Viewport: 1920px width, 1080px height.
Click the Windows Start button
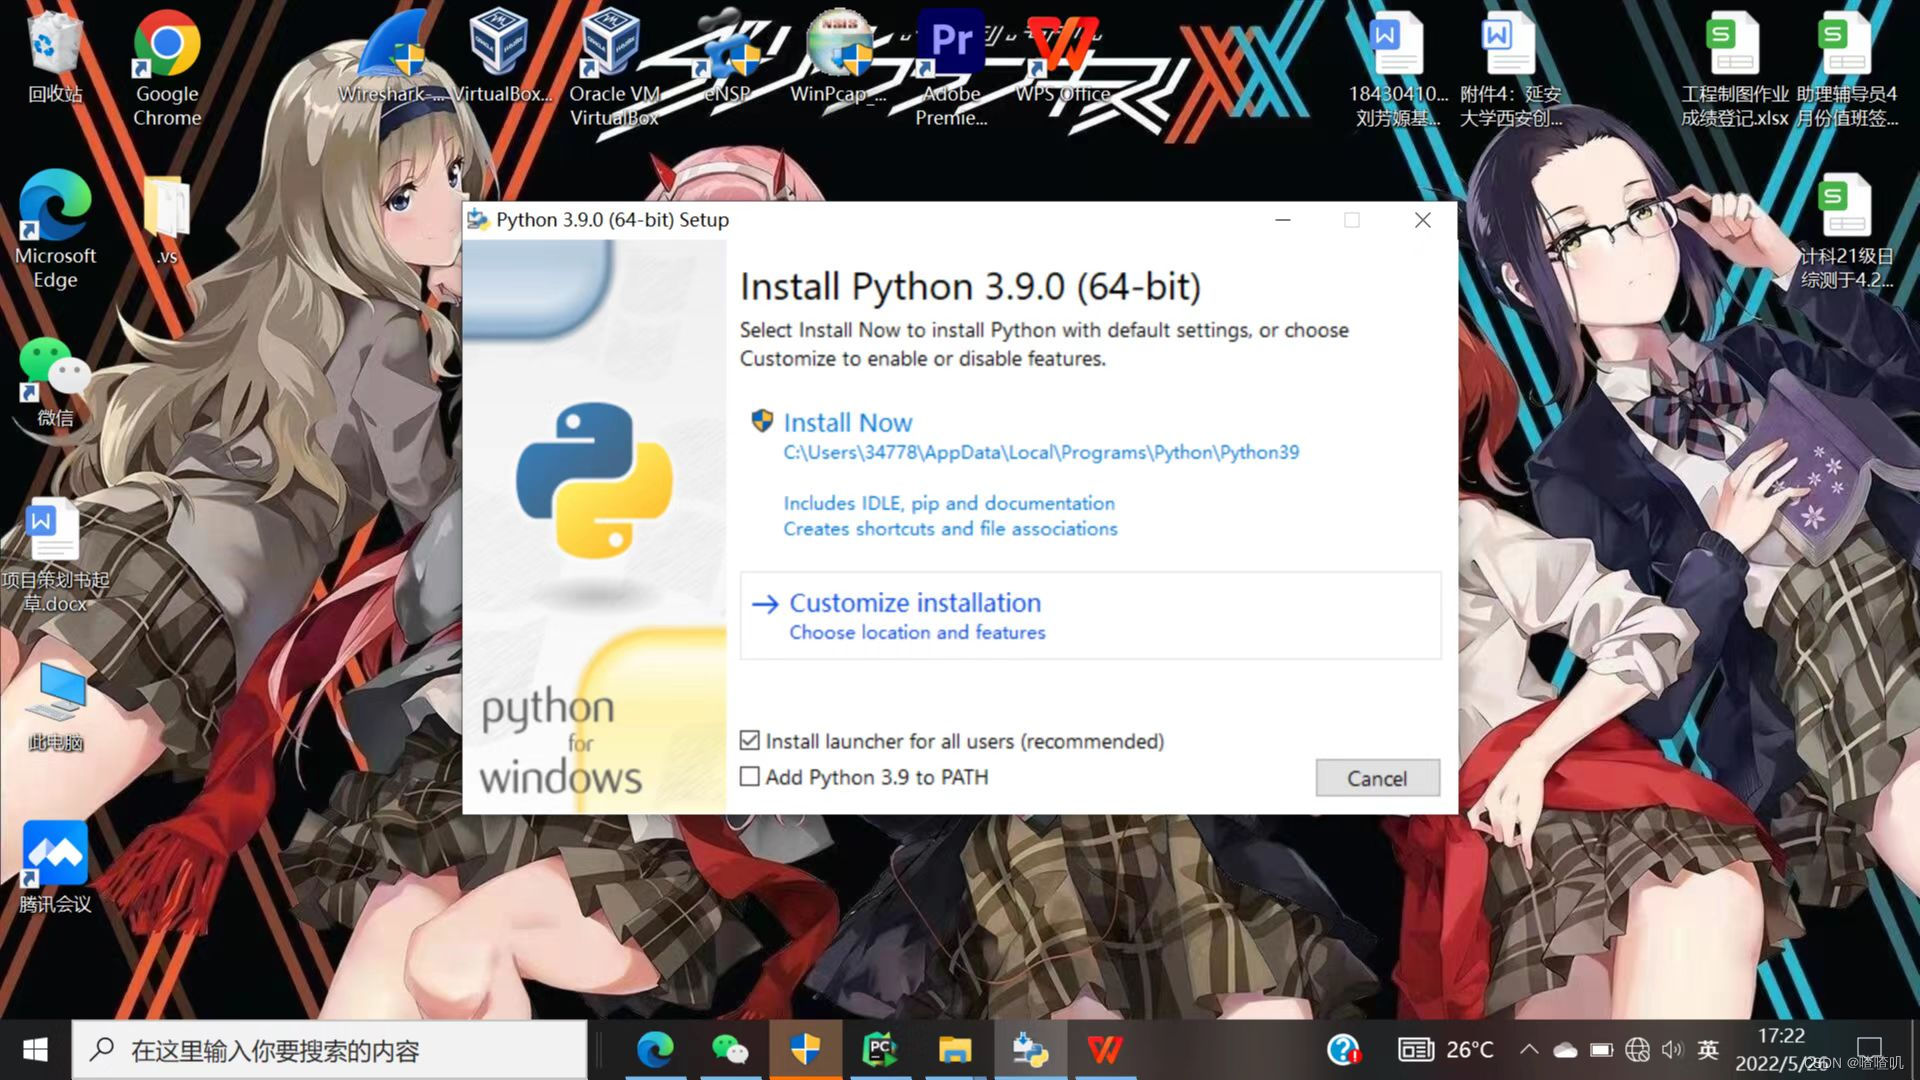(35, 1049)
